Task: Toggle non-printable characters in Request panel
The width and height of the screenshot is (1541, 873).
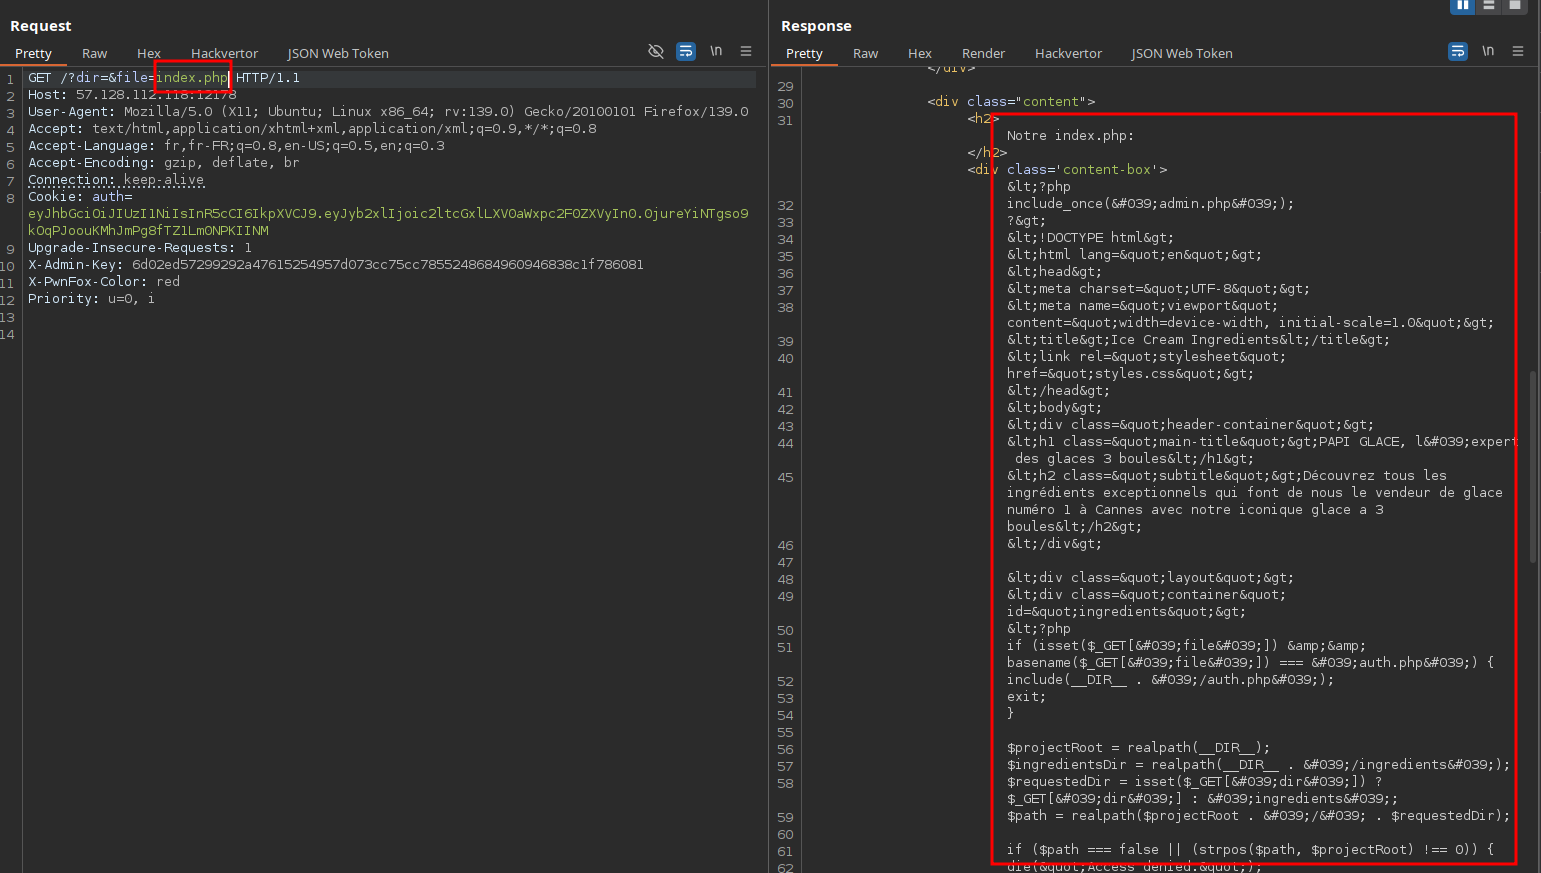Action: pos(716,51)
